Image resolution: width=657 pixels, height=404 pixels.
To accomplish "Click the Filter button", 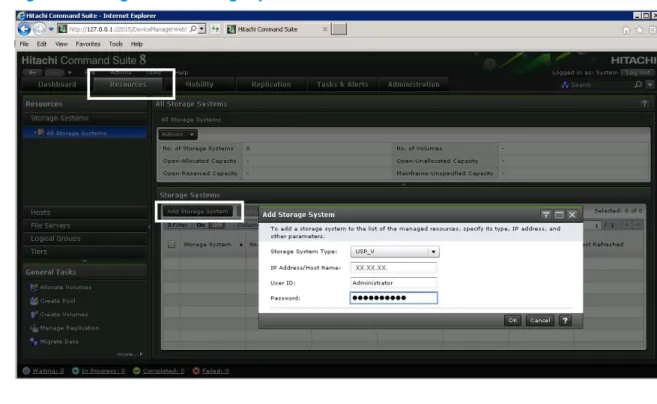I will pyautogui.click(x=178, y=225).
